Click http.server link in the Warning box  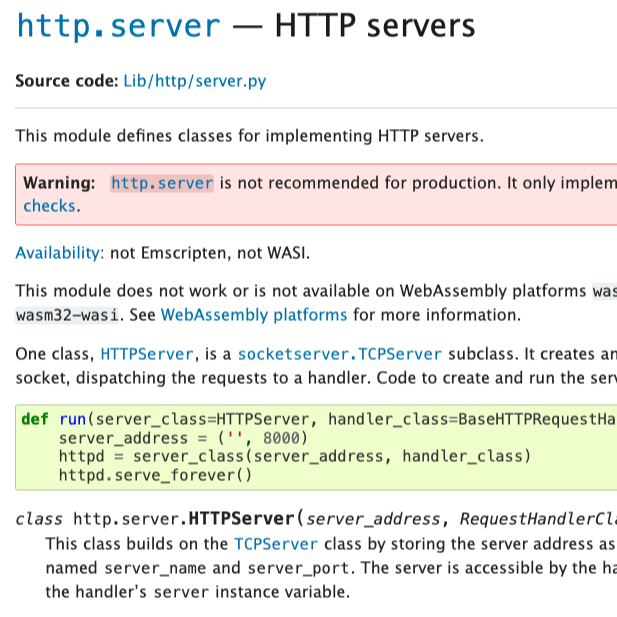(x=162, y=183)
